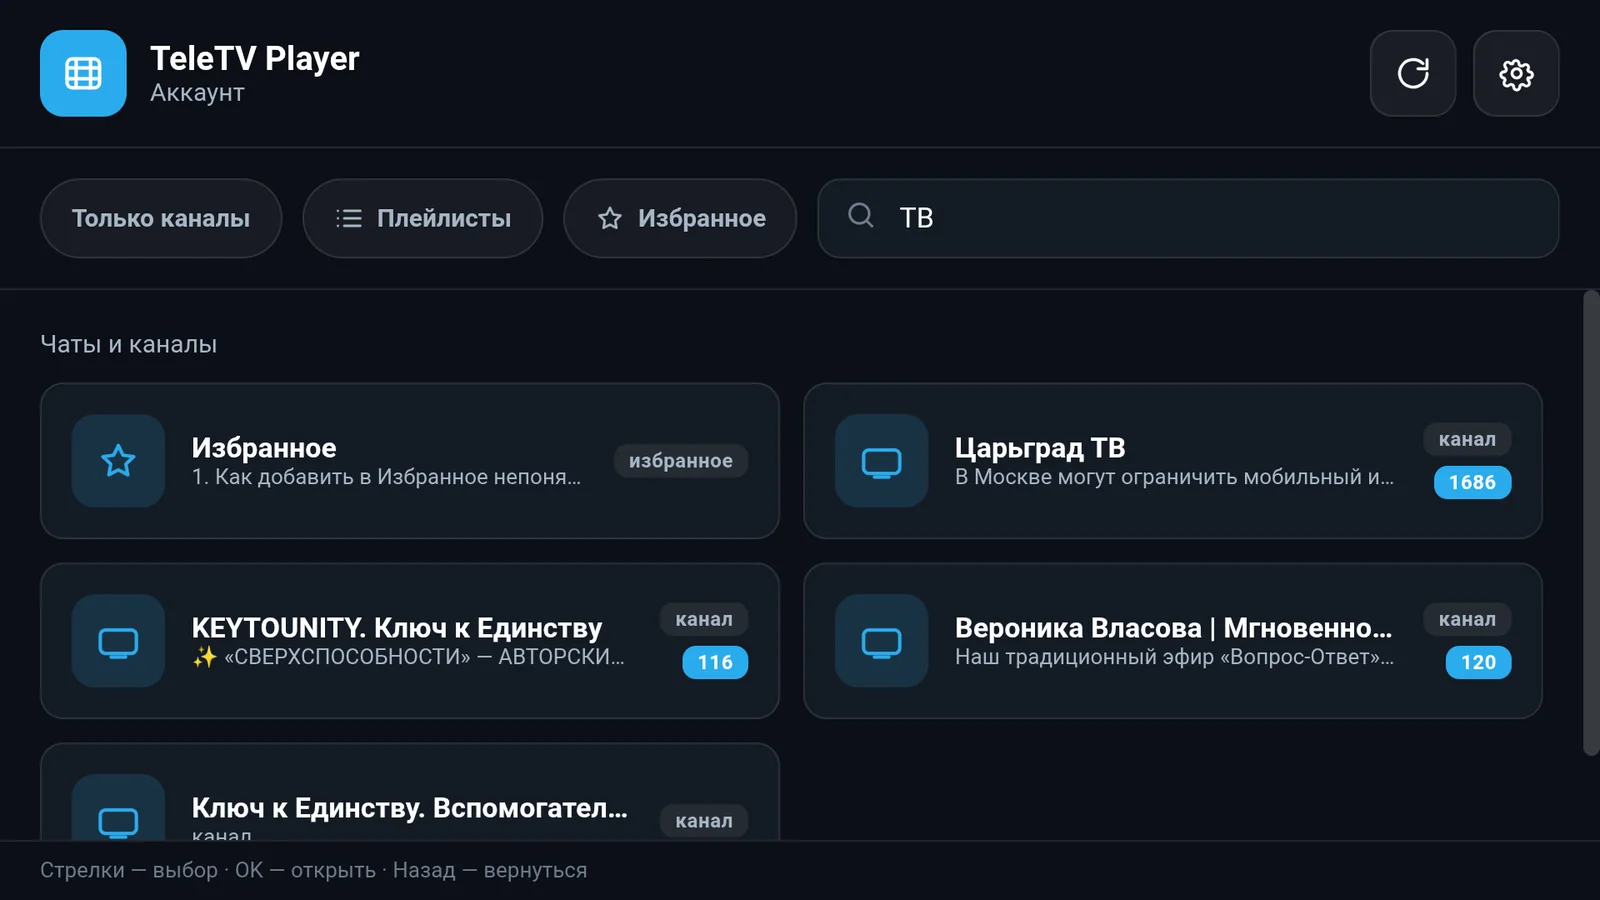Click the Чаты и каналы section heading
The height and width of the screenshot is (900, 1600).
(x=128, y=344)
